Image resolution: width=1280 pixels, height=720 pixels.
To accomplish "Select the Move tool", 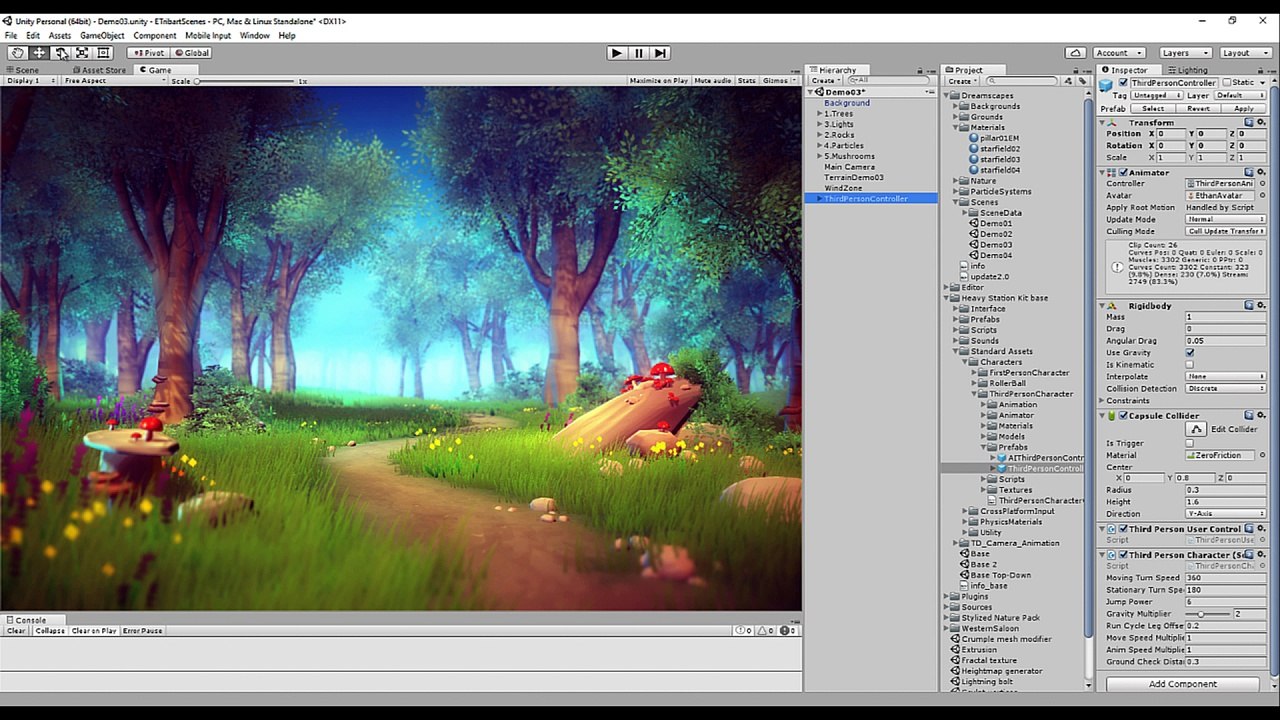I will coord(39,53).
